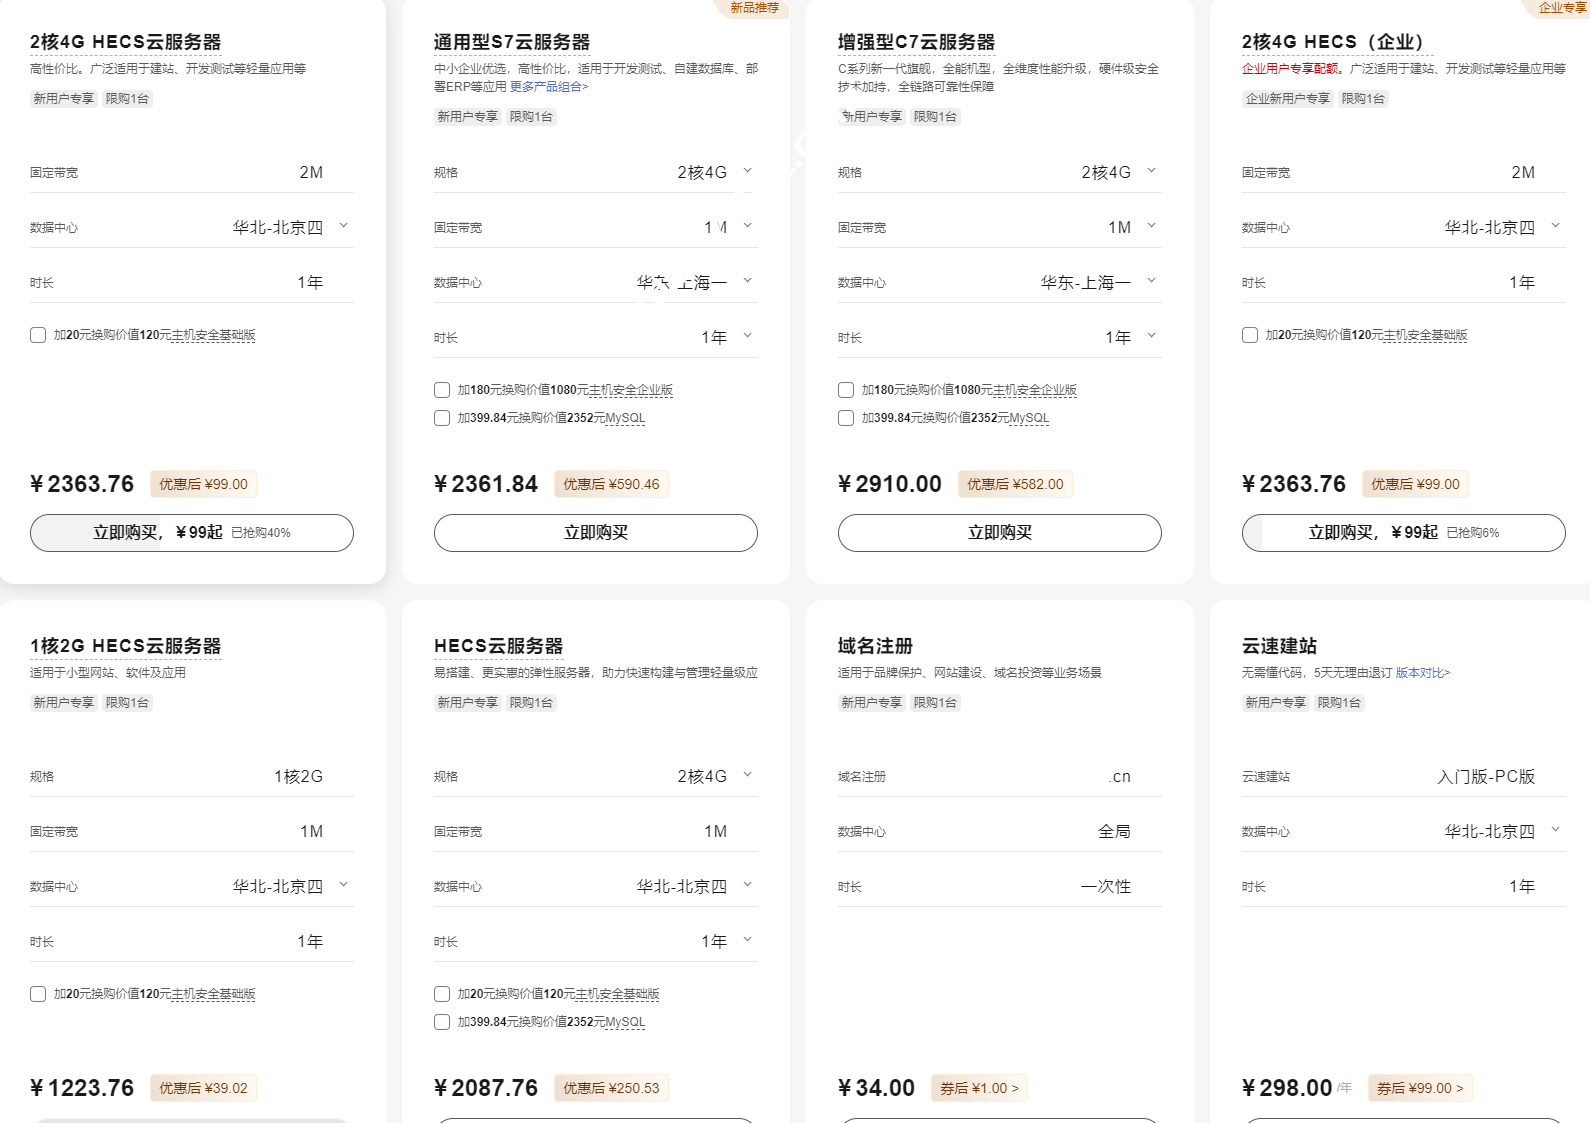Click the 优惠后 ¥250.53 discount tag
Screen dimensions: 1590x1123
coord(611,1088)
